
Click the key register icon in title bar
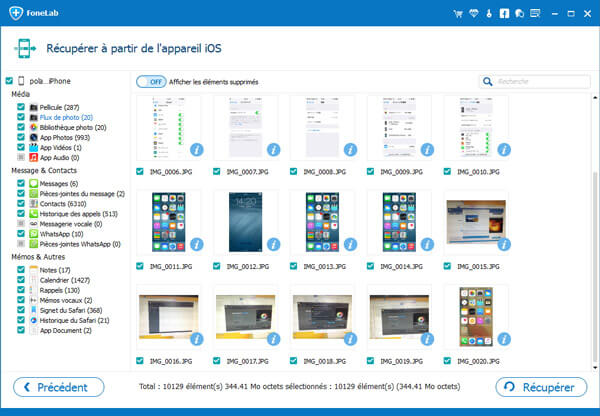tap(489, 13)
